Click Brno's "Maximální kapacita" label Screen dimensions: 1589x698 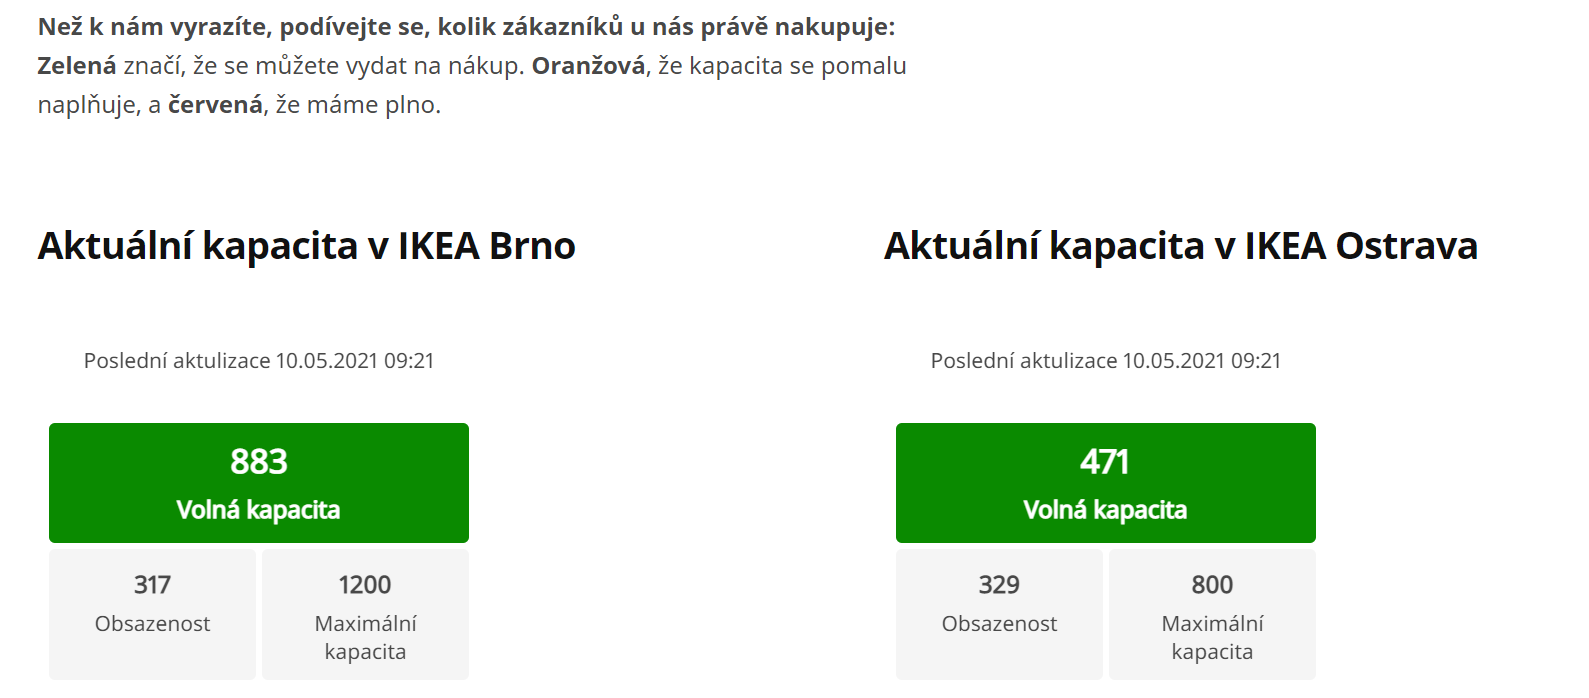tap(365, 638)
